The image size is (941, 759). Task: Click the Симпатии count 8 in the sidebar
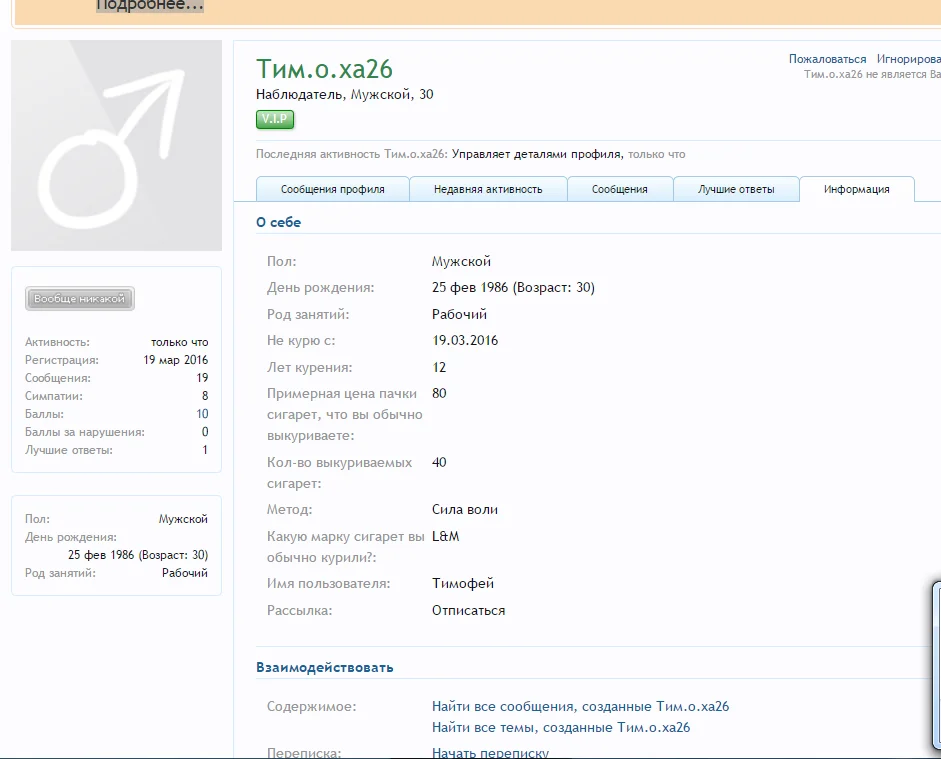[204, 396]
